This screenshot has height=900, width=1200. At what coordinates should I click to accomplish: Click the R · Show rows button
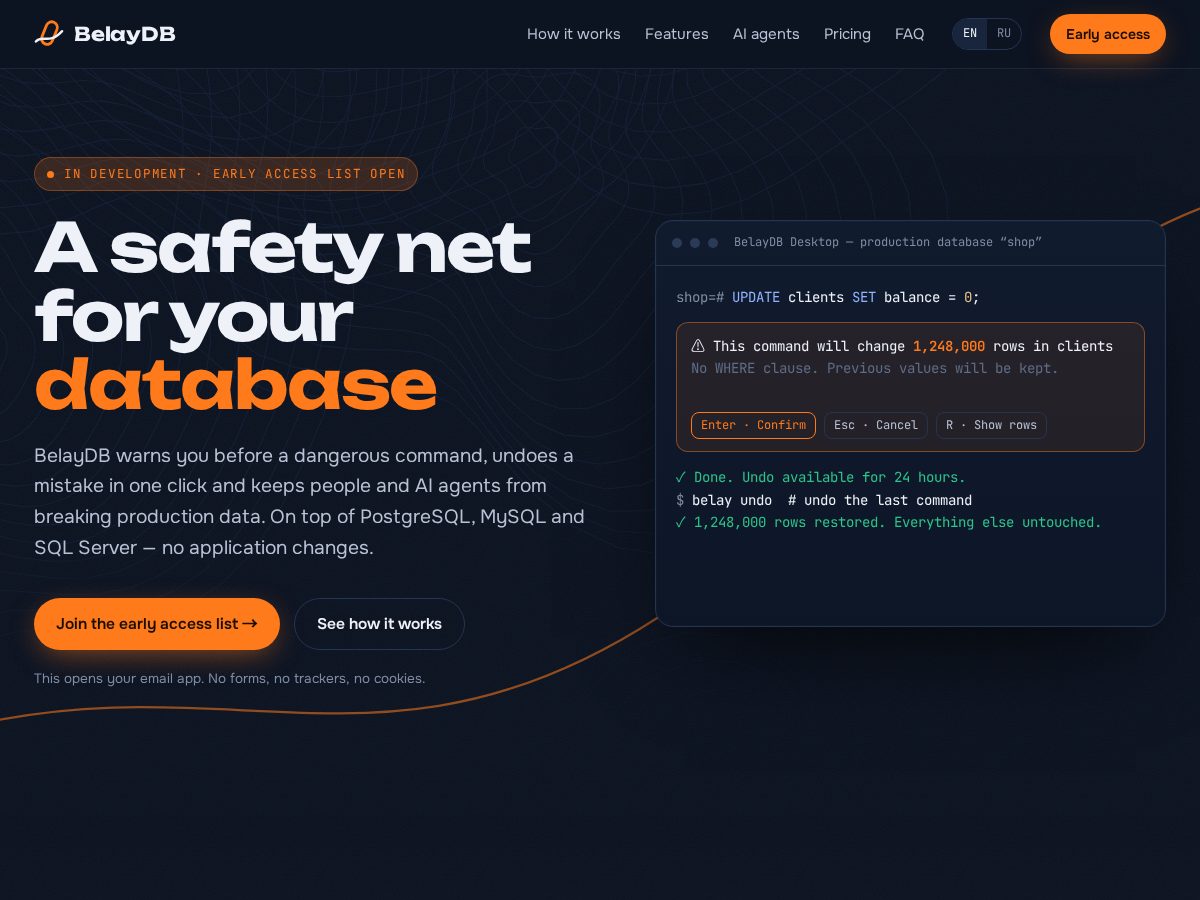(x=991, y=425)
